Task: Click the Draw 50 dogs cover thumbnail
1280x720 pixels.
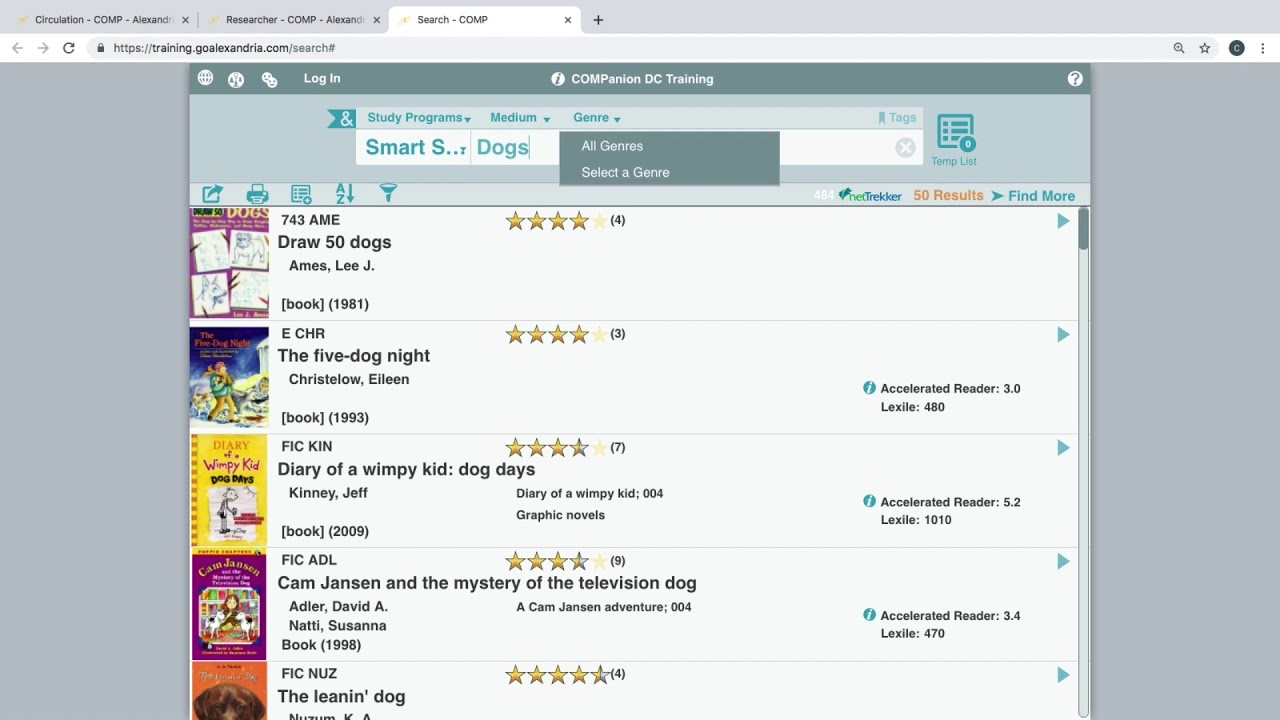Action: point(229,263)
